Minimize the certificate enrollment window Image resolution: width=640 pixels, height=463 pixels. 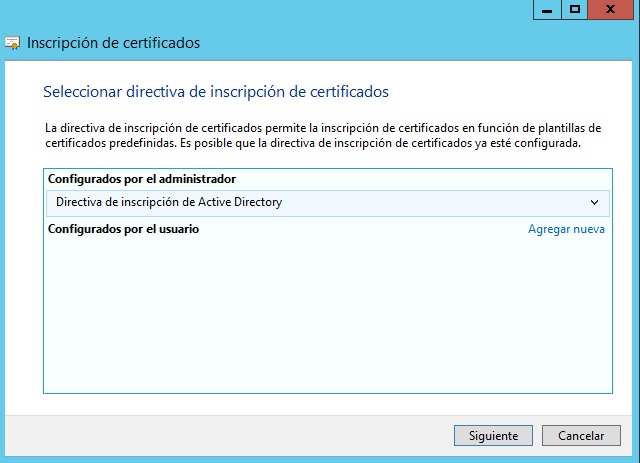[x=547, y=9]
